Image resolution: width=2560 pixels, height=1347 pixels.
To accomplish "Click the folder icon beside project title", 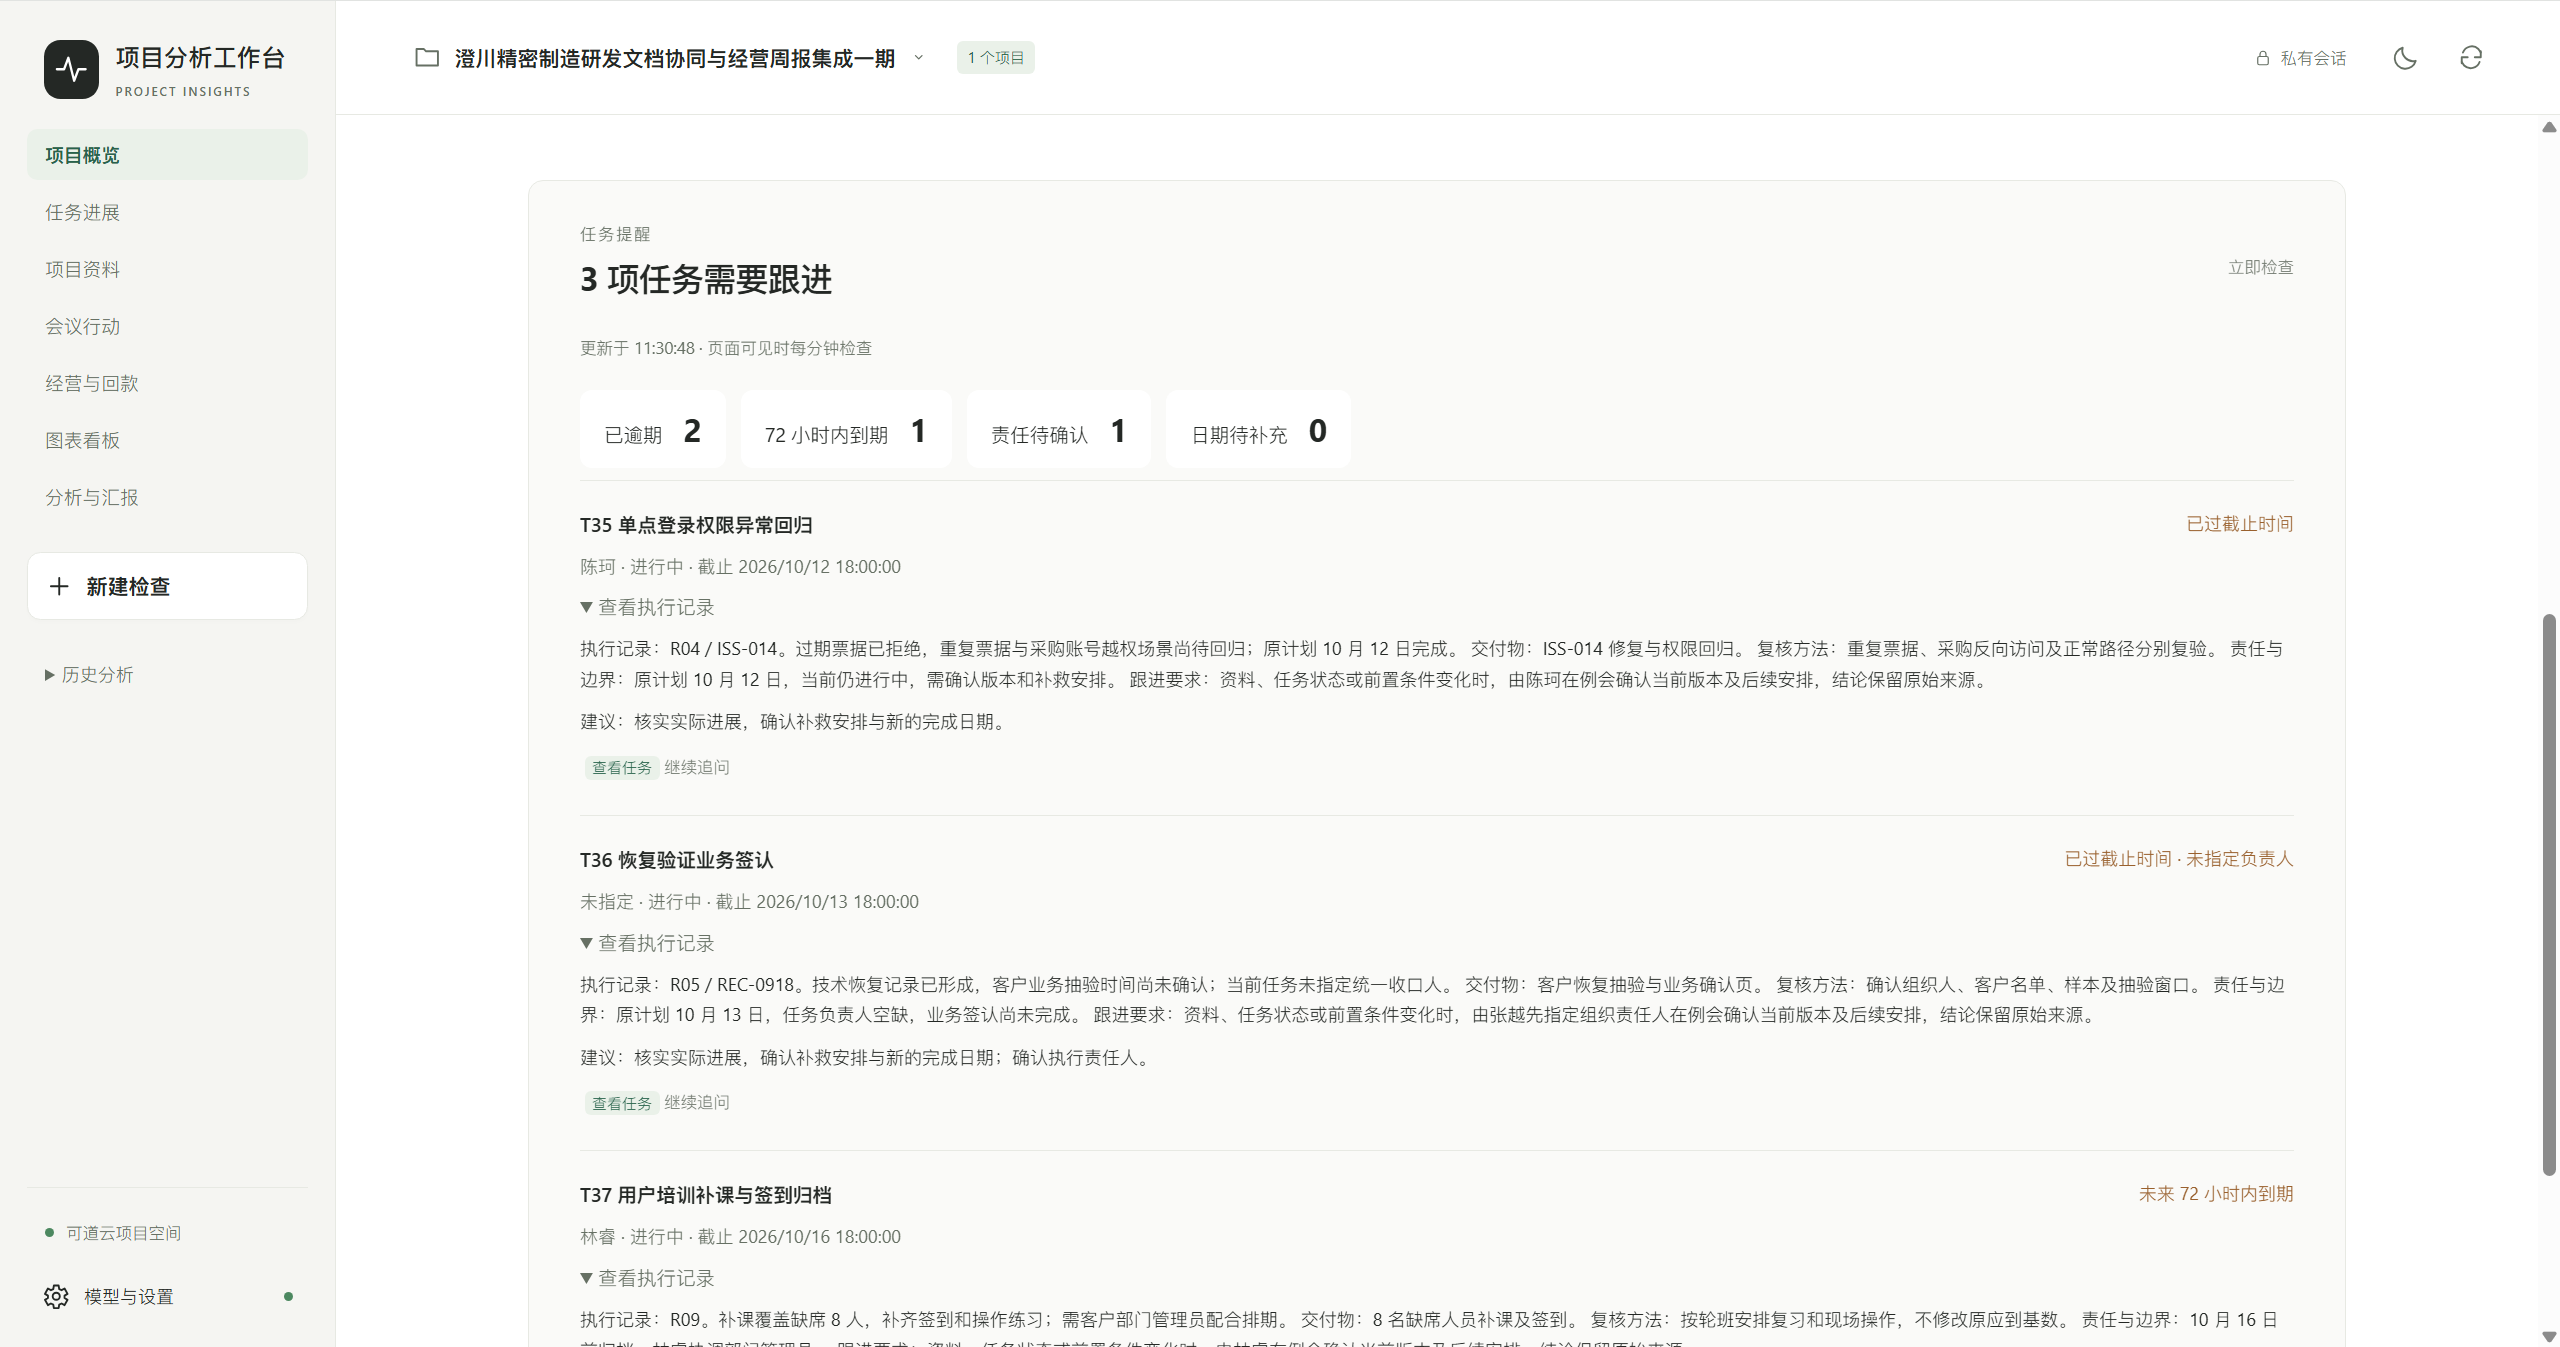I will click(x=427, y=58).
